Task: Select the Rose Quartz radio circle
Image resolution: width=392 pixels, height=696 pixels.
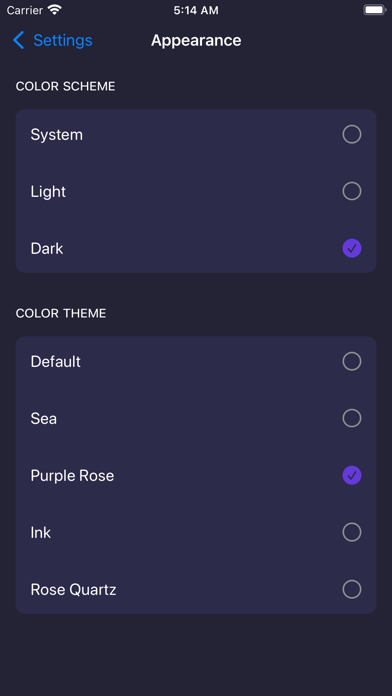Action: (352, 589)
